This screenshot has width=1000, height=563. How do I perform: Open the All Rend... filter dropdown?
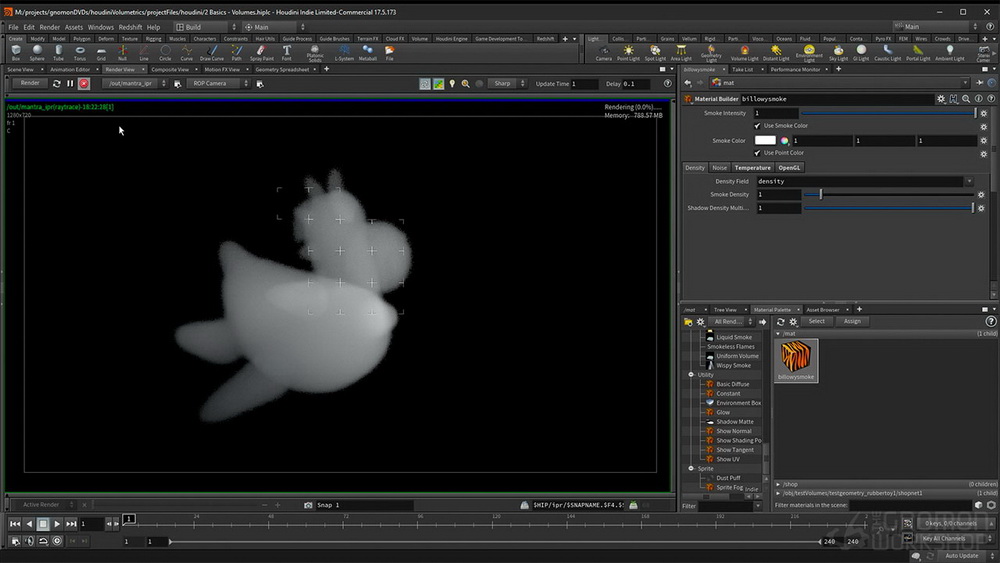[x=732, y=321]
